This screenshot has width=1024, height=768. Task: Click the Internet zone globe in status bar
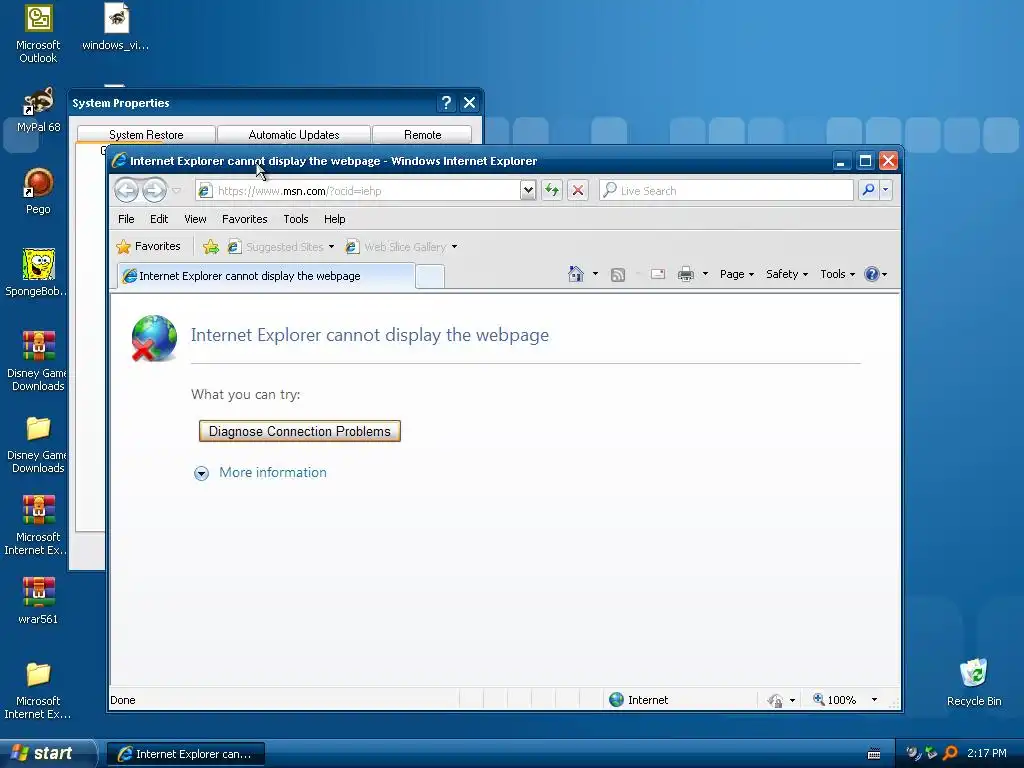pyautogui.click(x=616, y=699)
